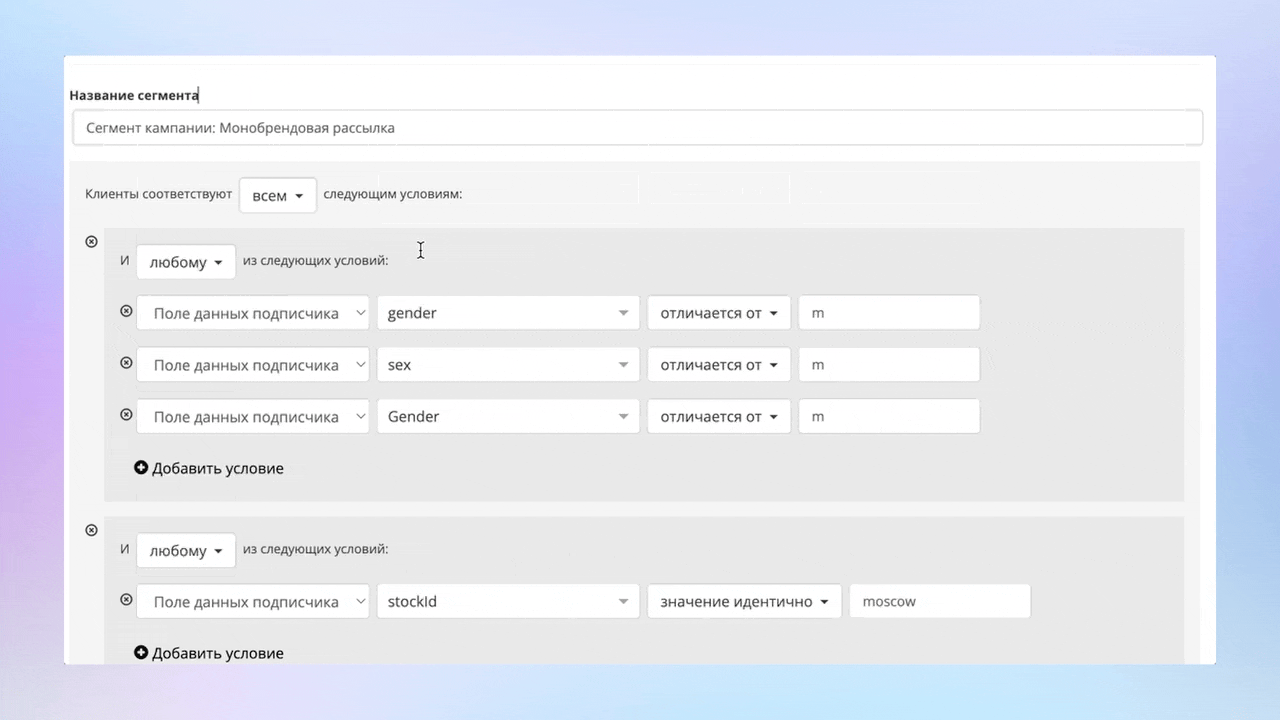This screenshot has height=720, width=1280.
Task: Open the 'всем' match dropdown
Action: click(277, 196)
